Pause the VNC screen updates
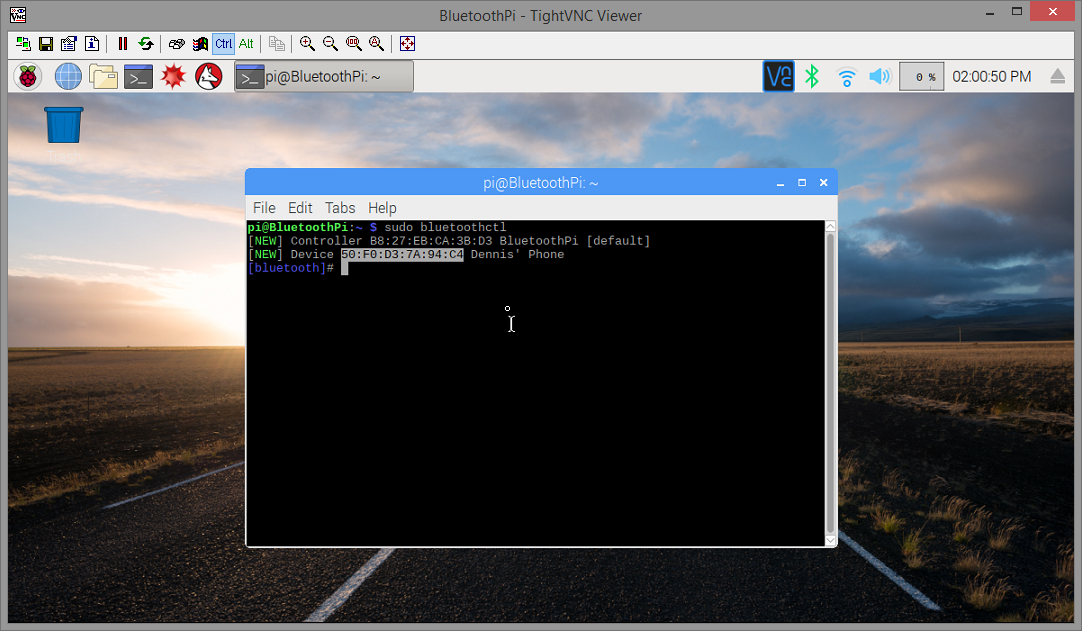 123,43
